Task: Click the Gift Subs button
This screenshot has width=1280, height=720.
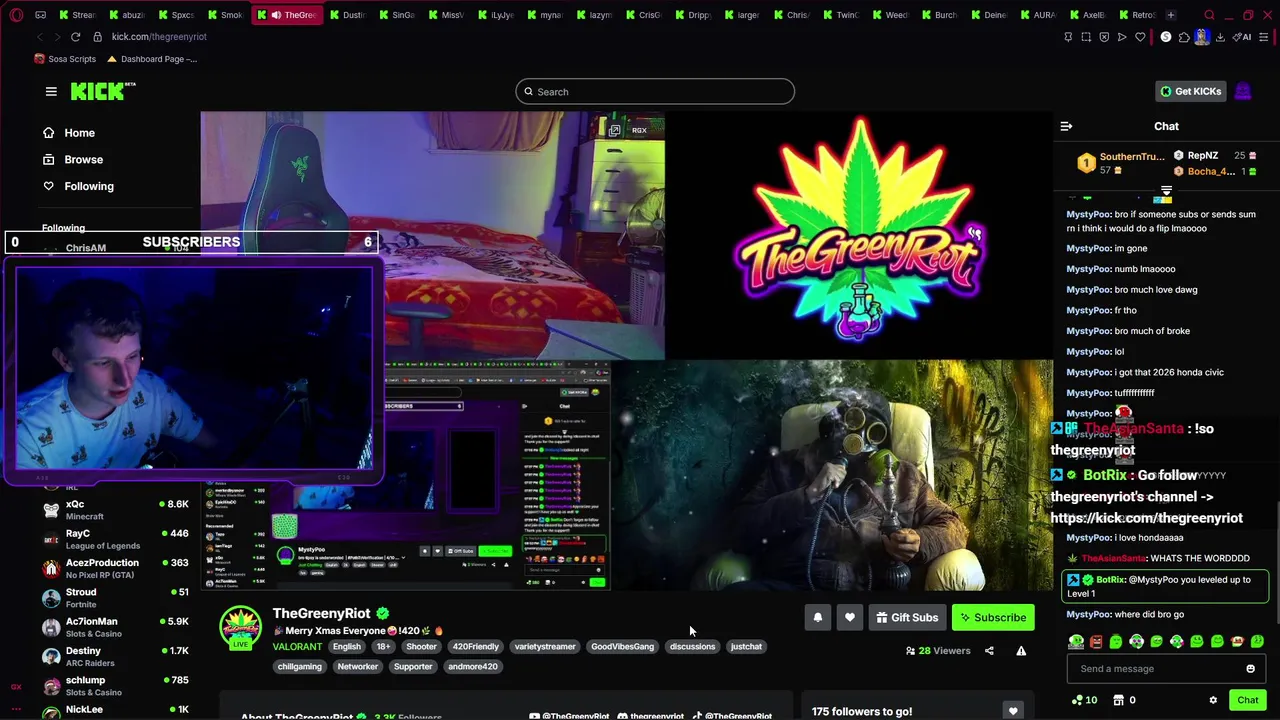Action: (907, 618)
